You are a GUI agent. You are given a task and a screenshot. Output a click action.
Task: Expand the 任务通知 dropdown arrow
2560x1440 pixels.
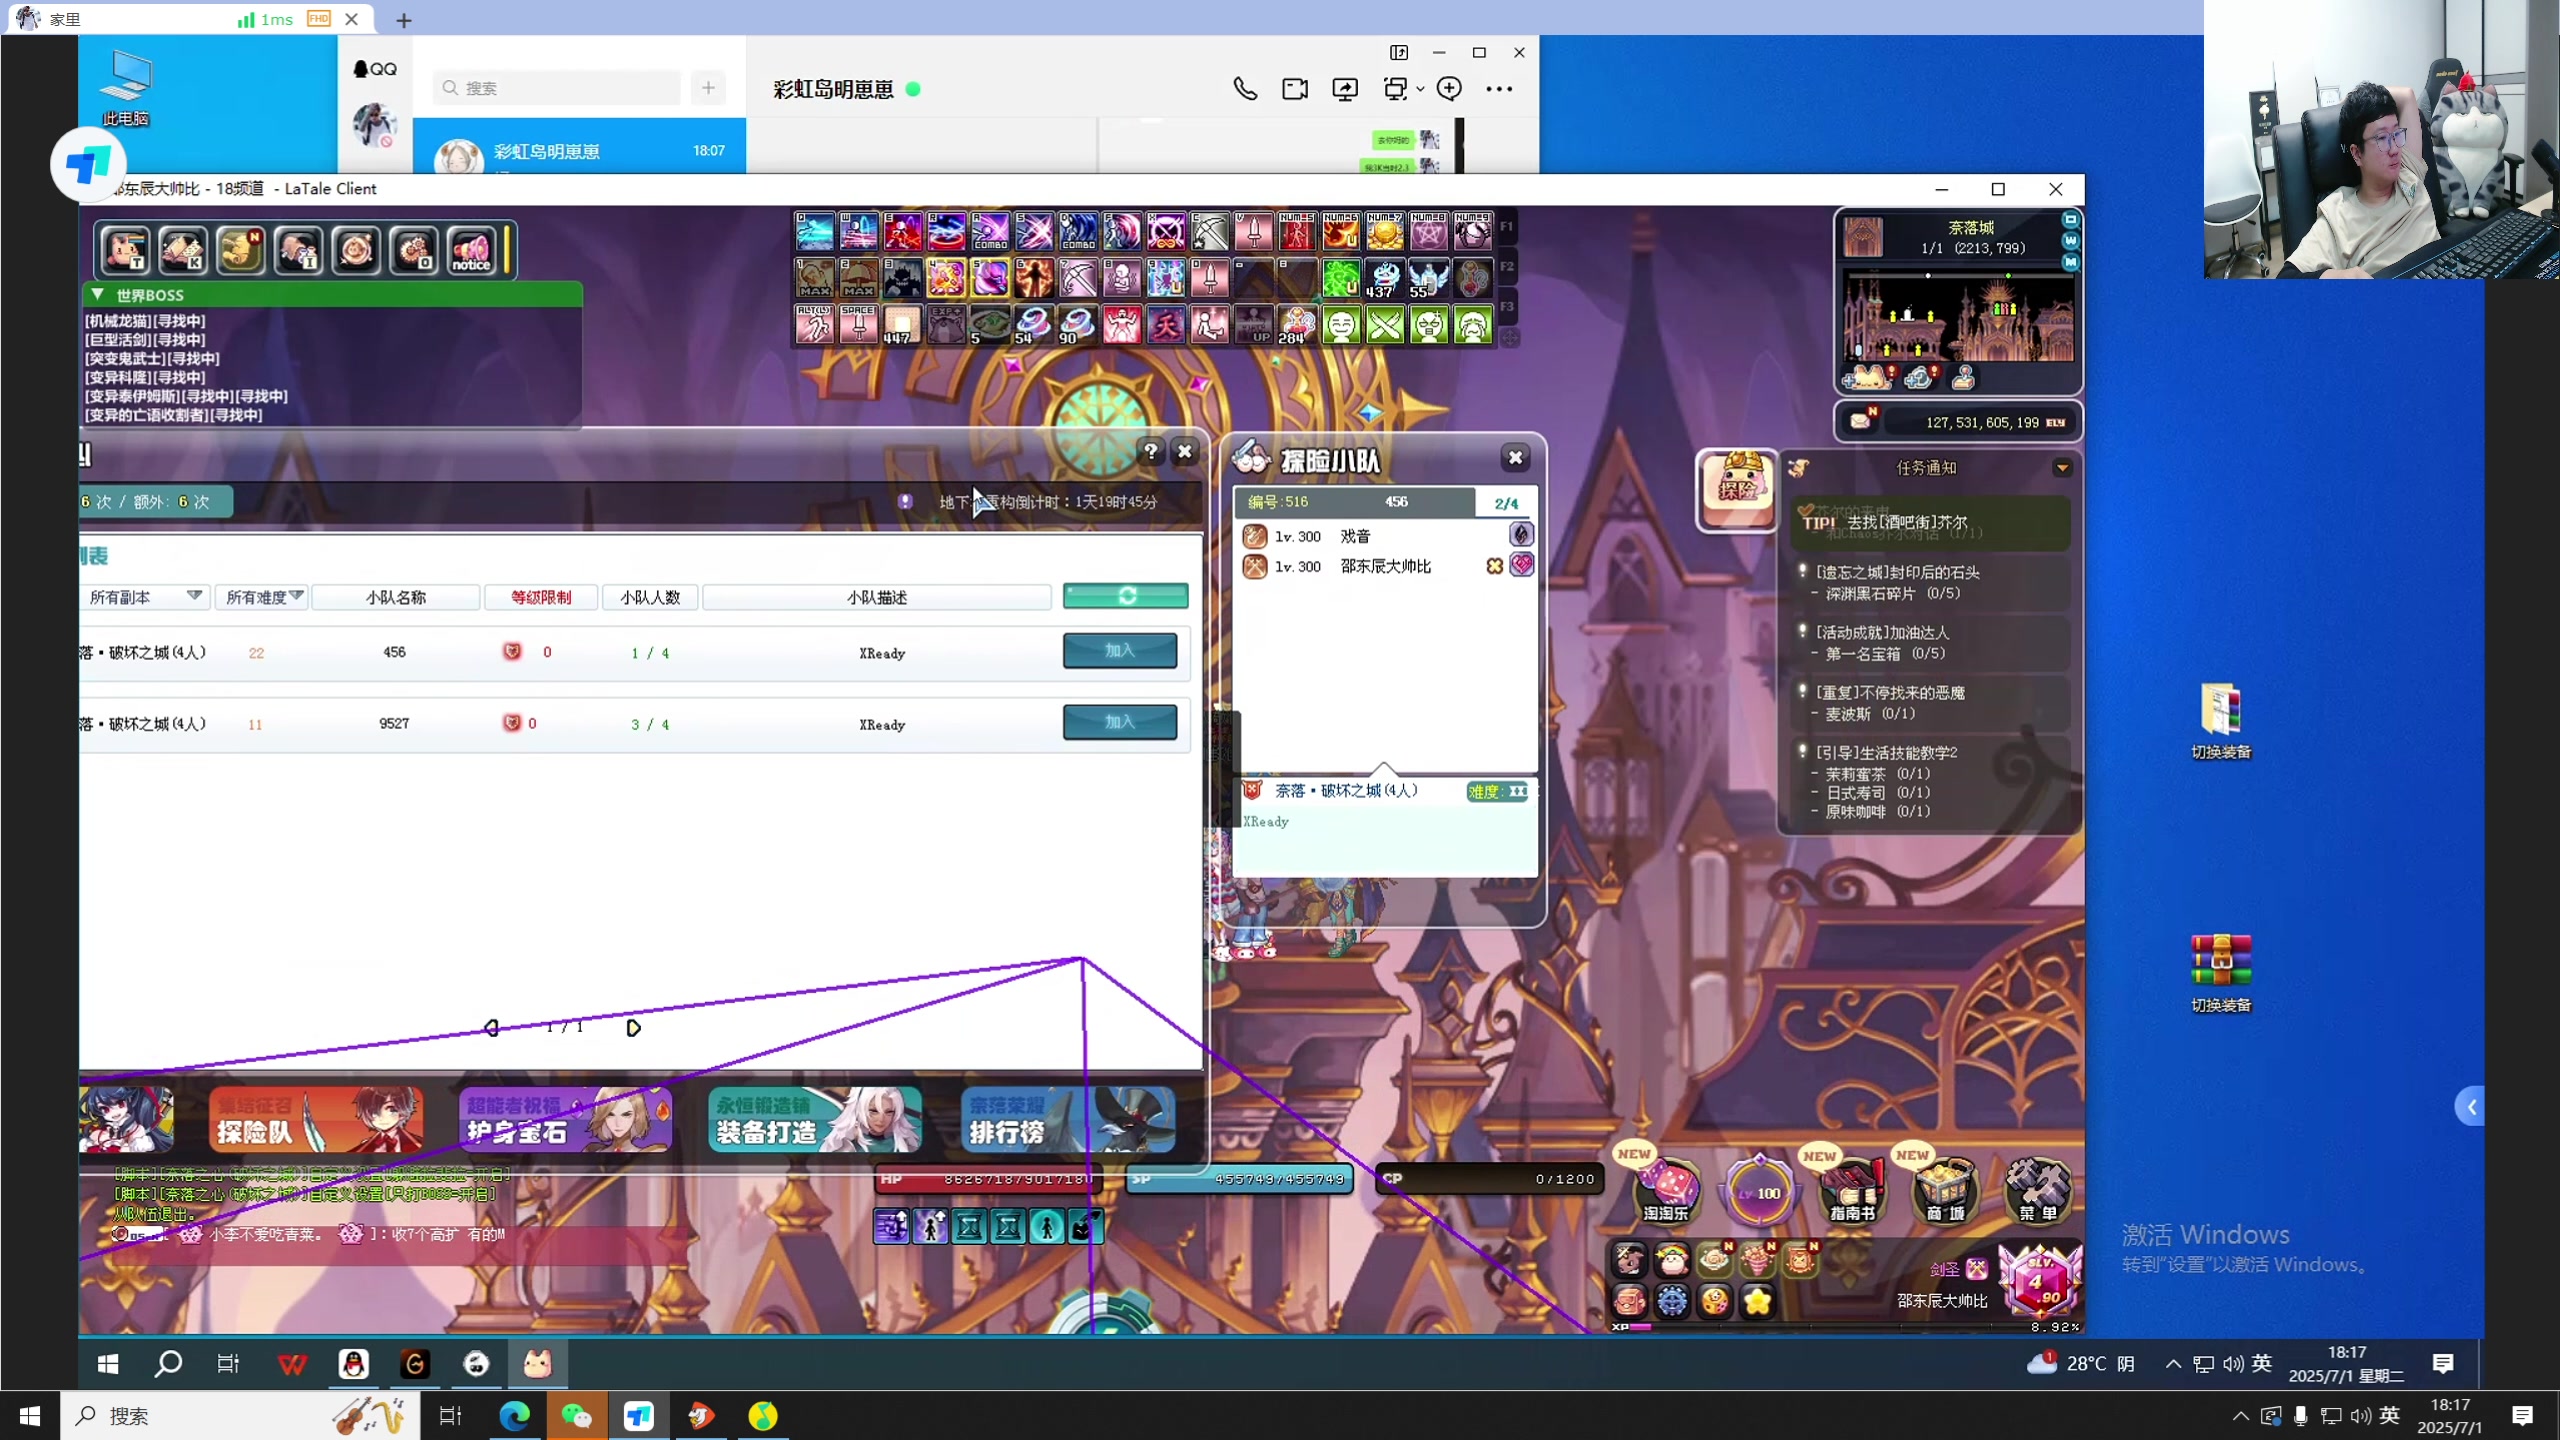point(2062,468)
